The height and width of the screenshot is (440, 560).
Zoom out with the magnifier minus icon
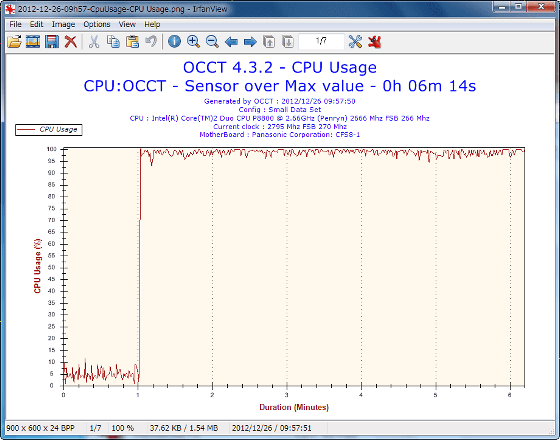point(212,42)
